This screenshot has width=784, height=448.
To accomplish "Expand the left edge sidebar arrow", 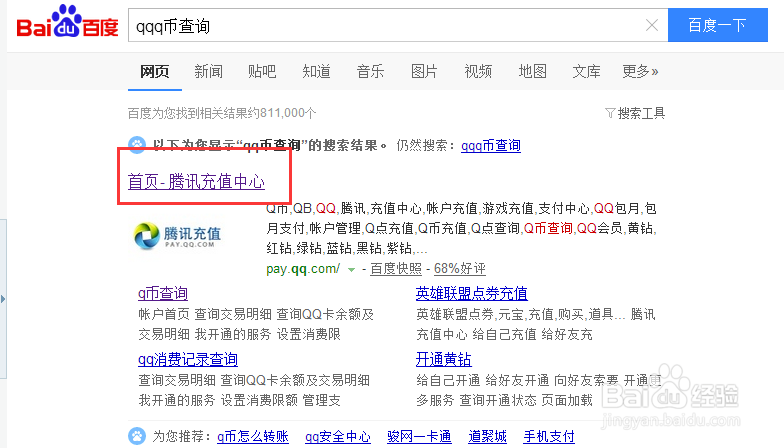I will point(3,299).
